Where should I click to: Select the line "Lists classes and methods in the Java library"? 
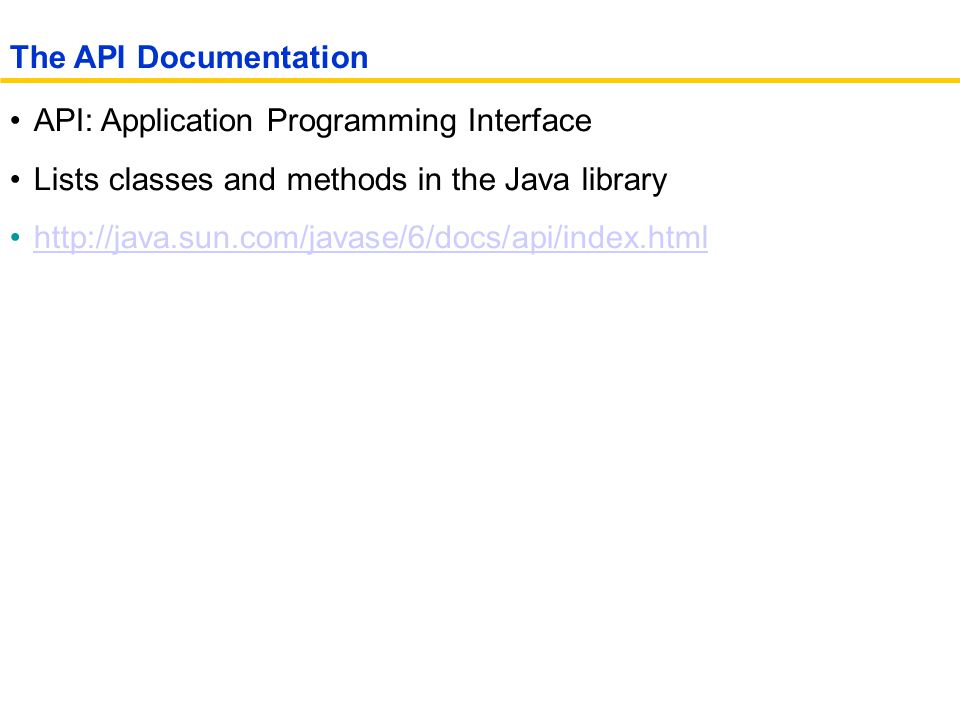click(350, 180)
